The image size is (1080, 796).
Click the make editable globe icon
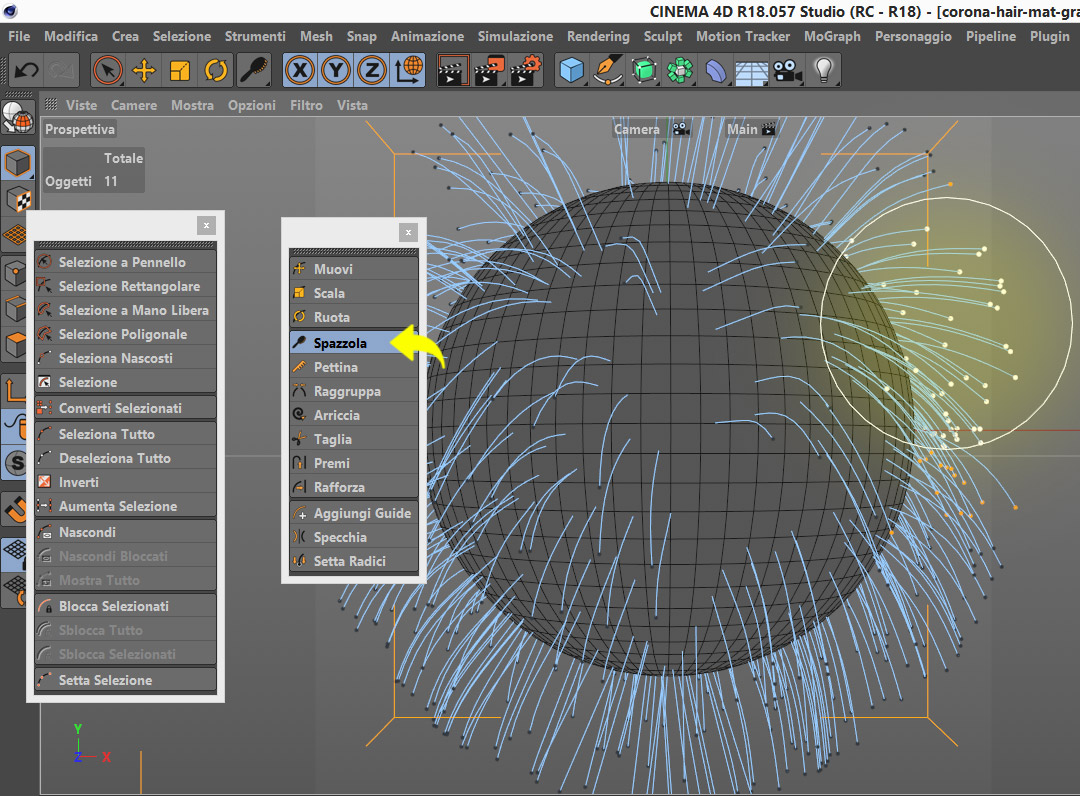pyautogui.click(x=18, y=118)
